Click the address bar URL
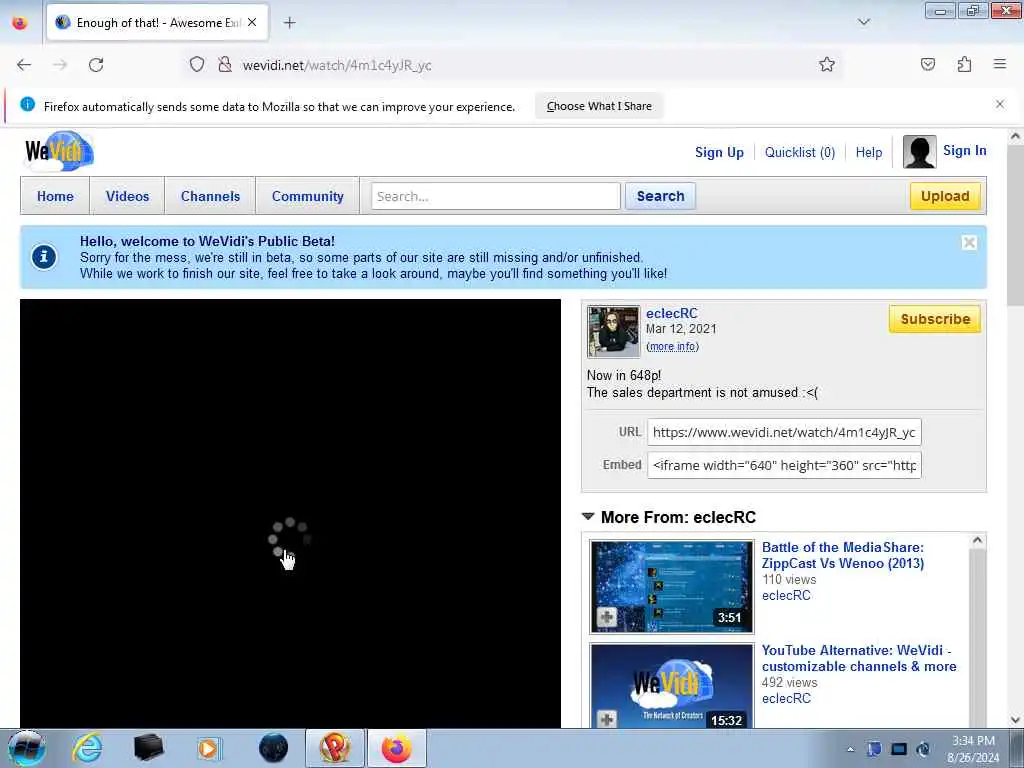The width and height of the screenshot is (1024, 768). click(337, 65)
